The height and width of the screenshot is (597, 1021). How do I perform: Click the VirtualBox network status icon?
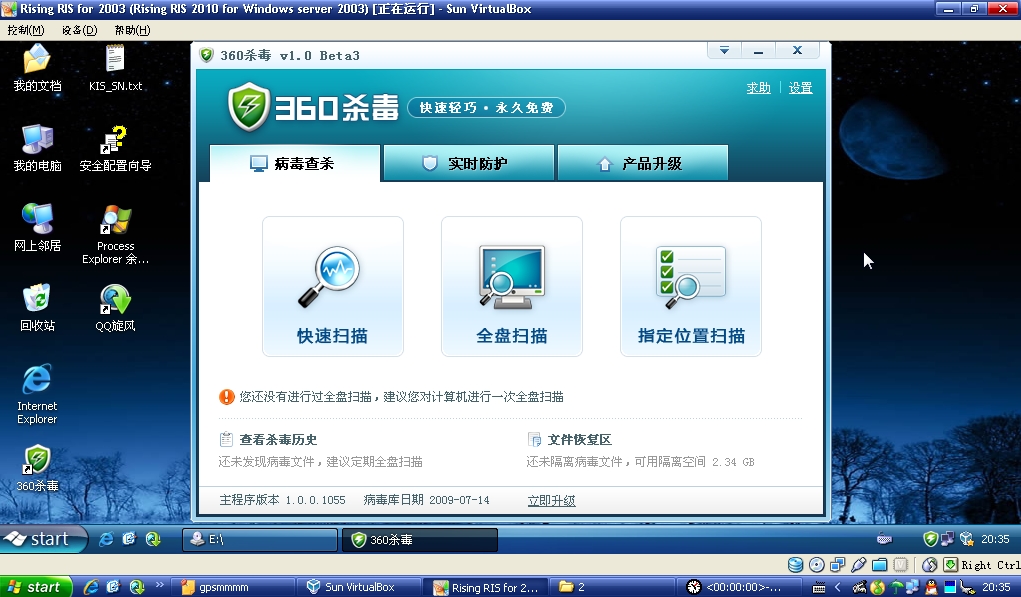pyautogui.click(x=837, y=564)
